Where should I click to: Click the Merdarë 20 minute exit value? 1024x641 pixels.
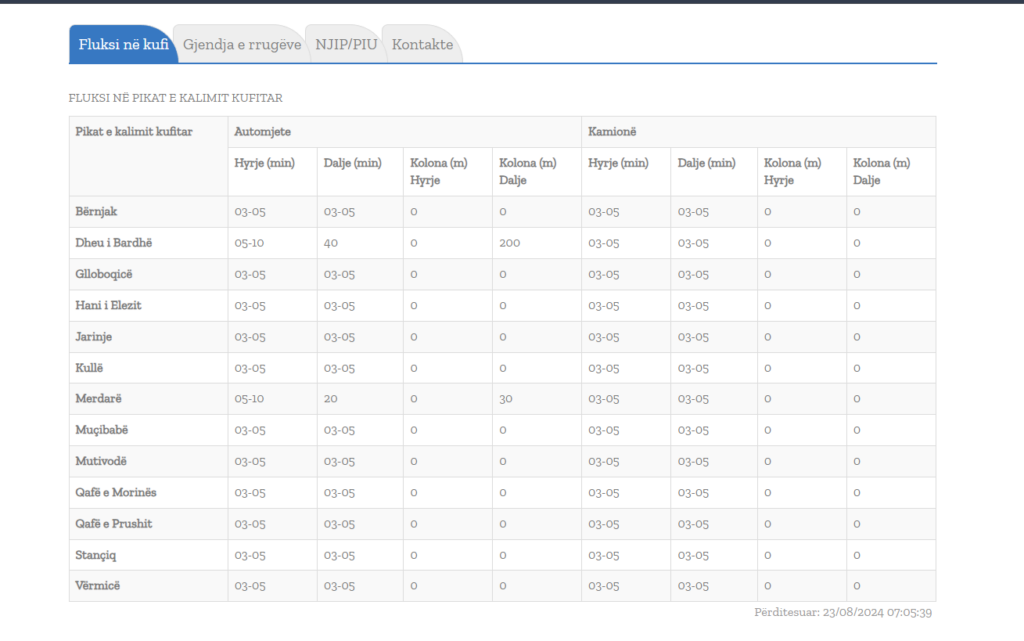point(330,399)
